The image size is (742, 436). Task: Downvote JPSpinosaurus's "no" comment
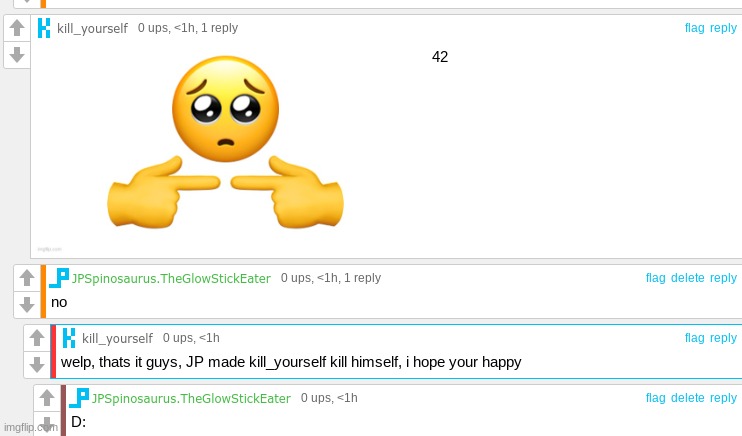click(x=27, y=304)
